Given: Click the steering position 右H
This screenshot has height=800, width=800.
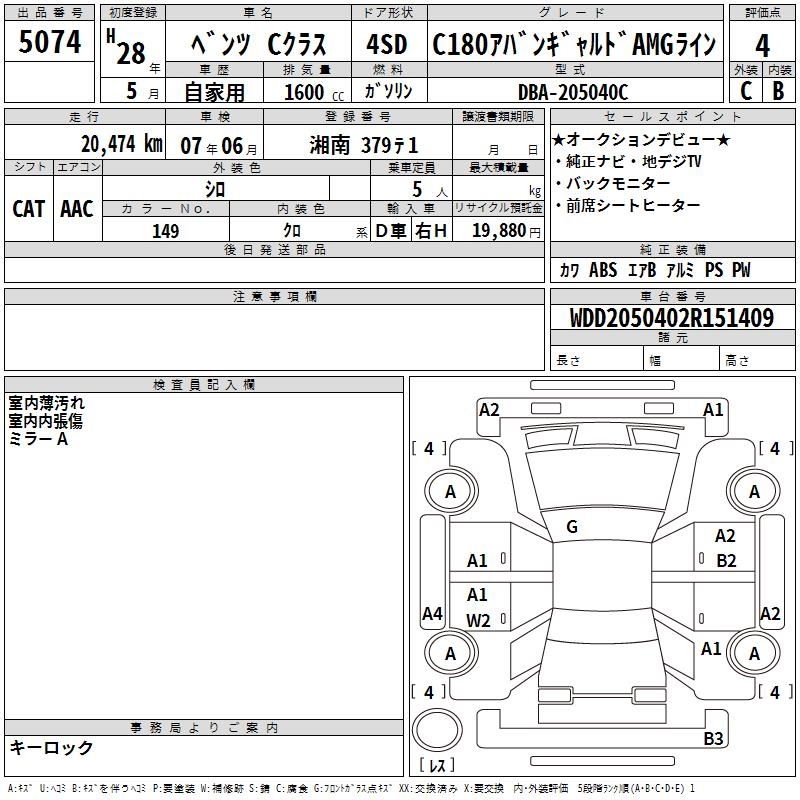Looking at the screenshot, I should (x=431, y=231).
